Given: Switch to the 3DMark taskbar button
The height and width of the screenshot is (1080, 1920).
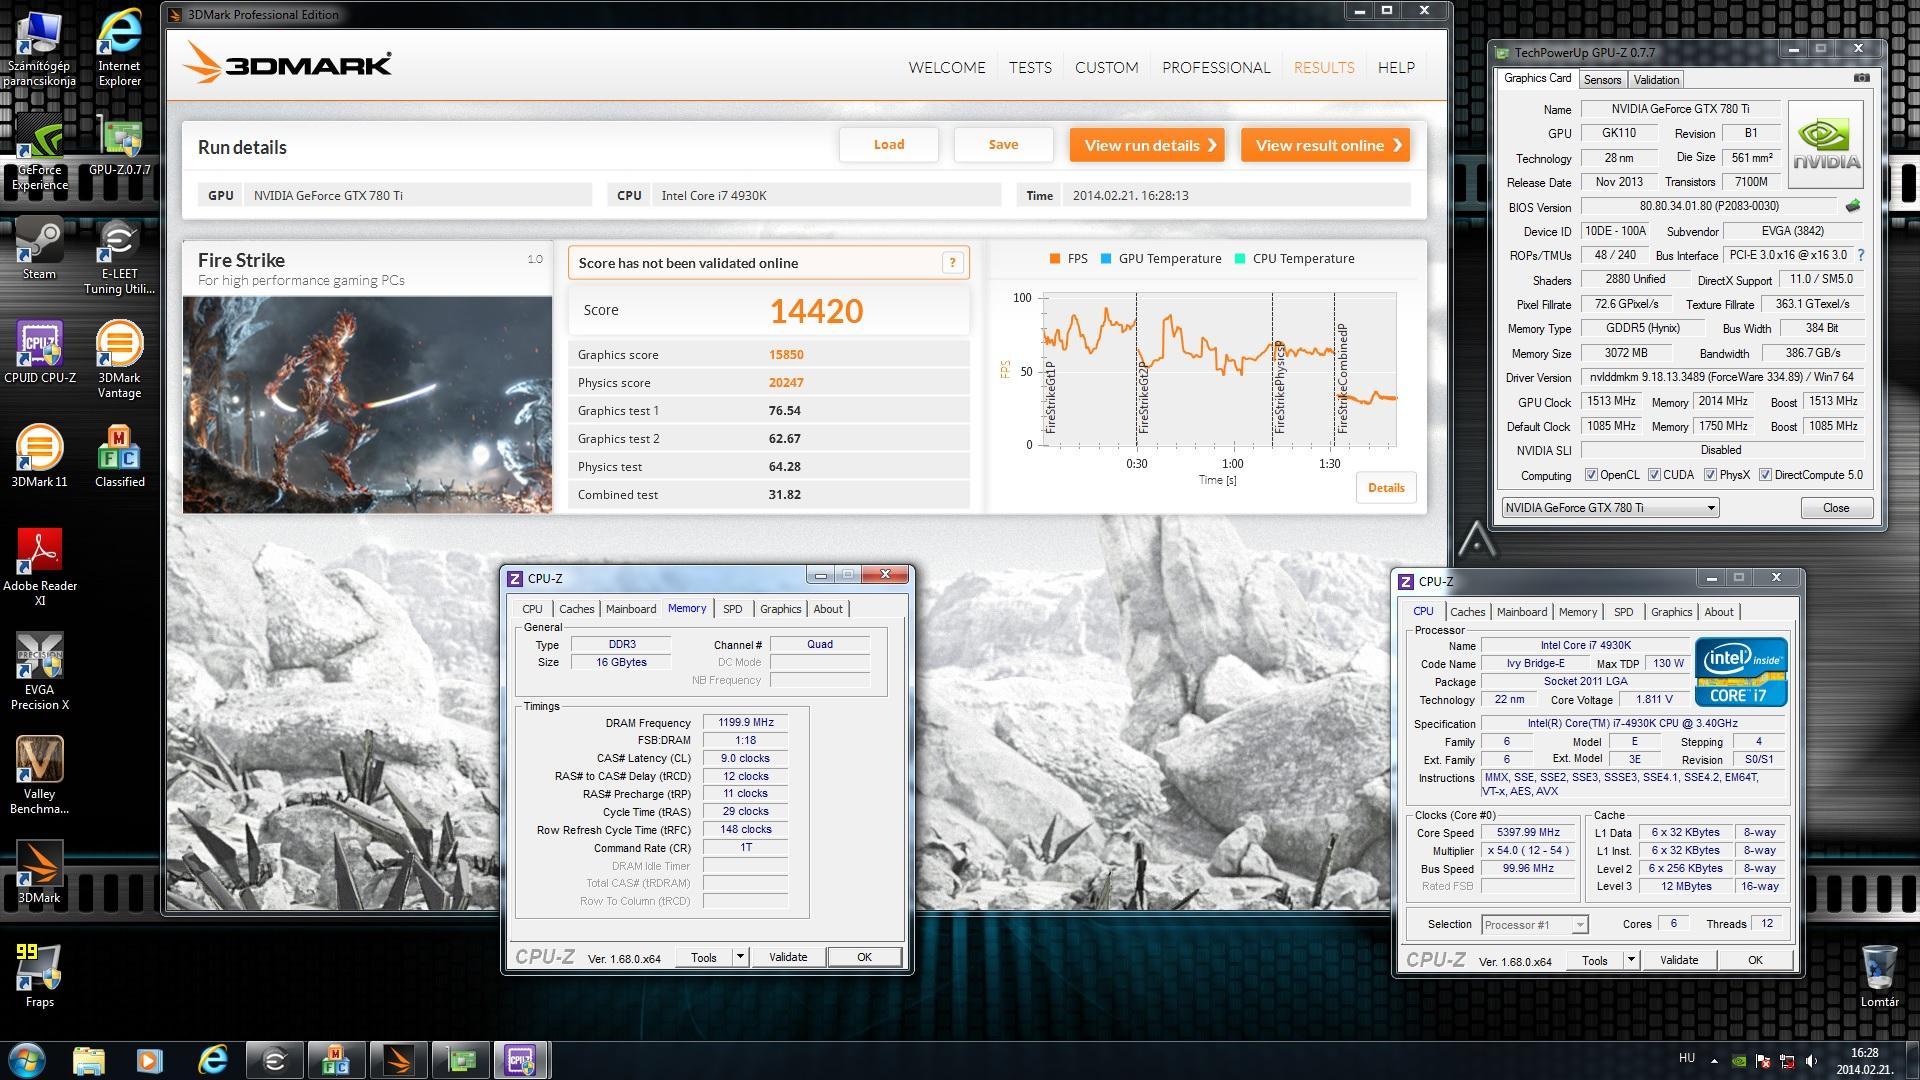Looking at the screenshot, I should pos(398,1059).
